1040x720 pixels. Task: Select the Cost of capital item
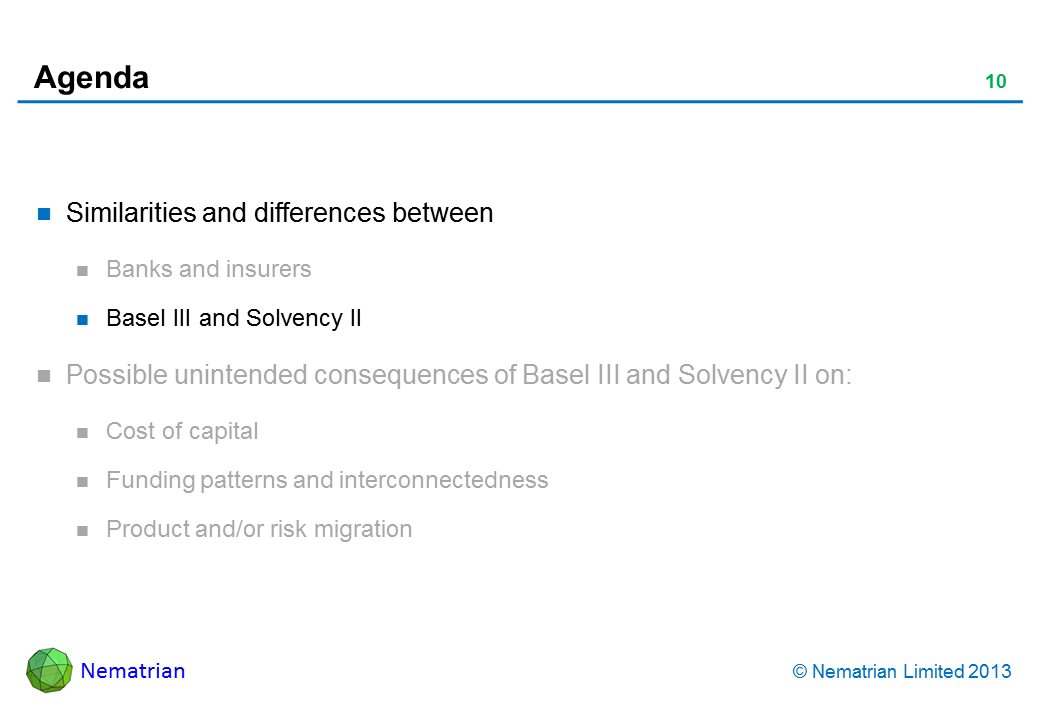coord(182,431)
